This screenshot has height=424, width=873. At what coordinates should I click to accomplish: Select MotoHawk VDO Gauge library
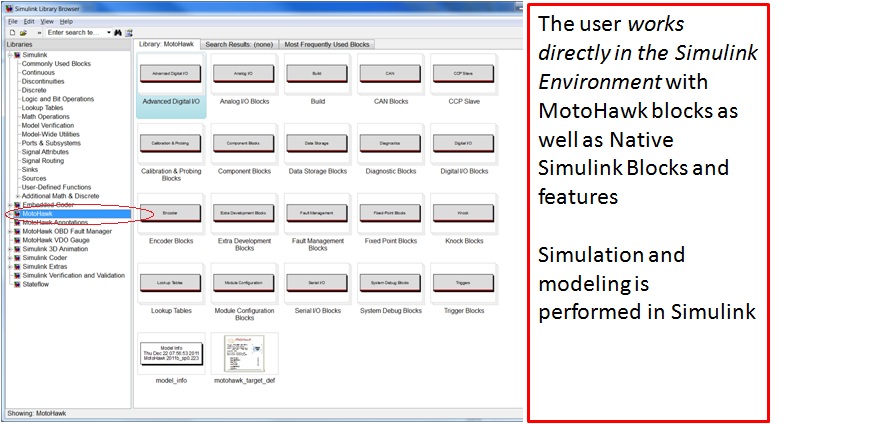[55, 240]
